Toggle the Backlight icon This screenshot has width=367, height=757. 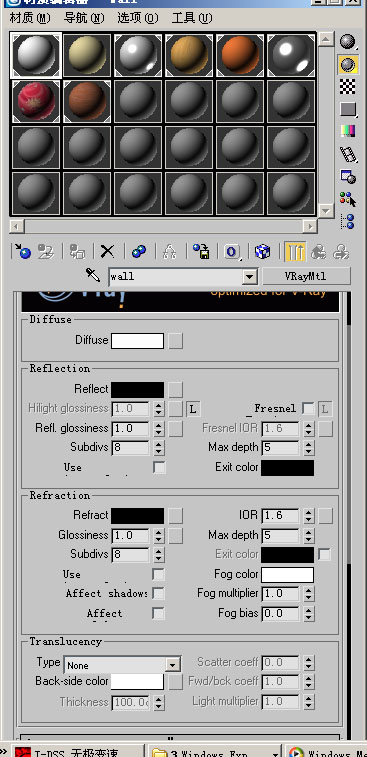tap(348, 64)
